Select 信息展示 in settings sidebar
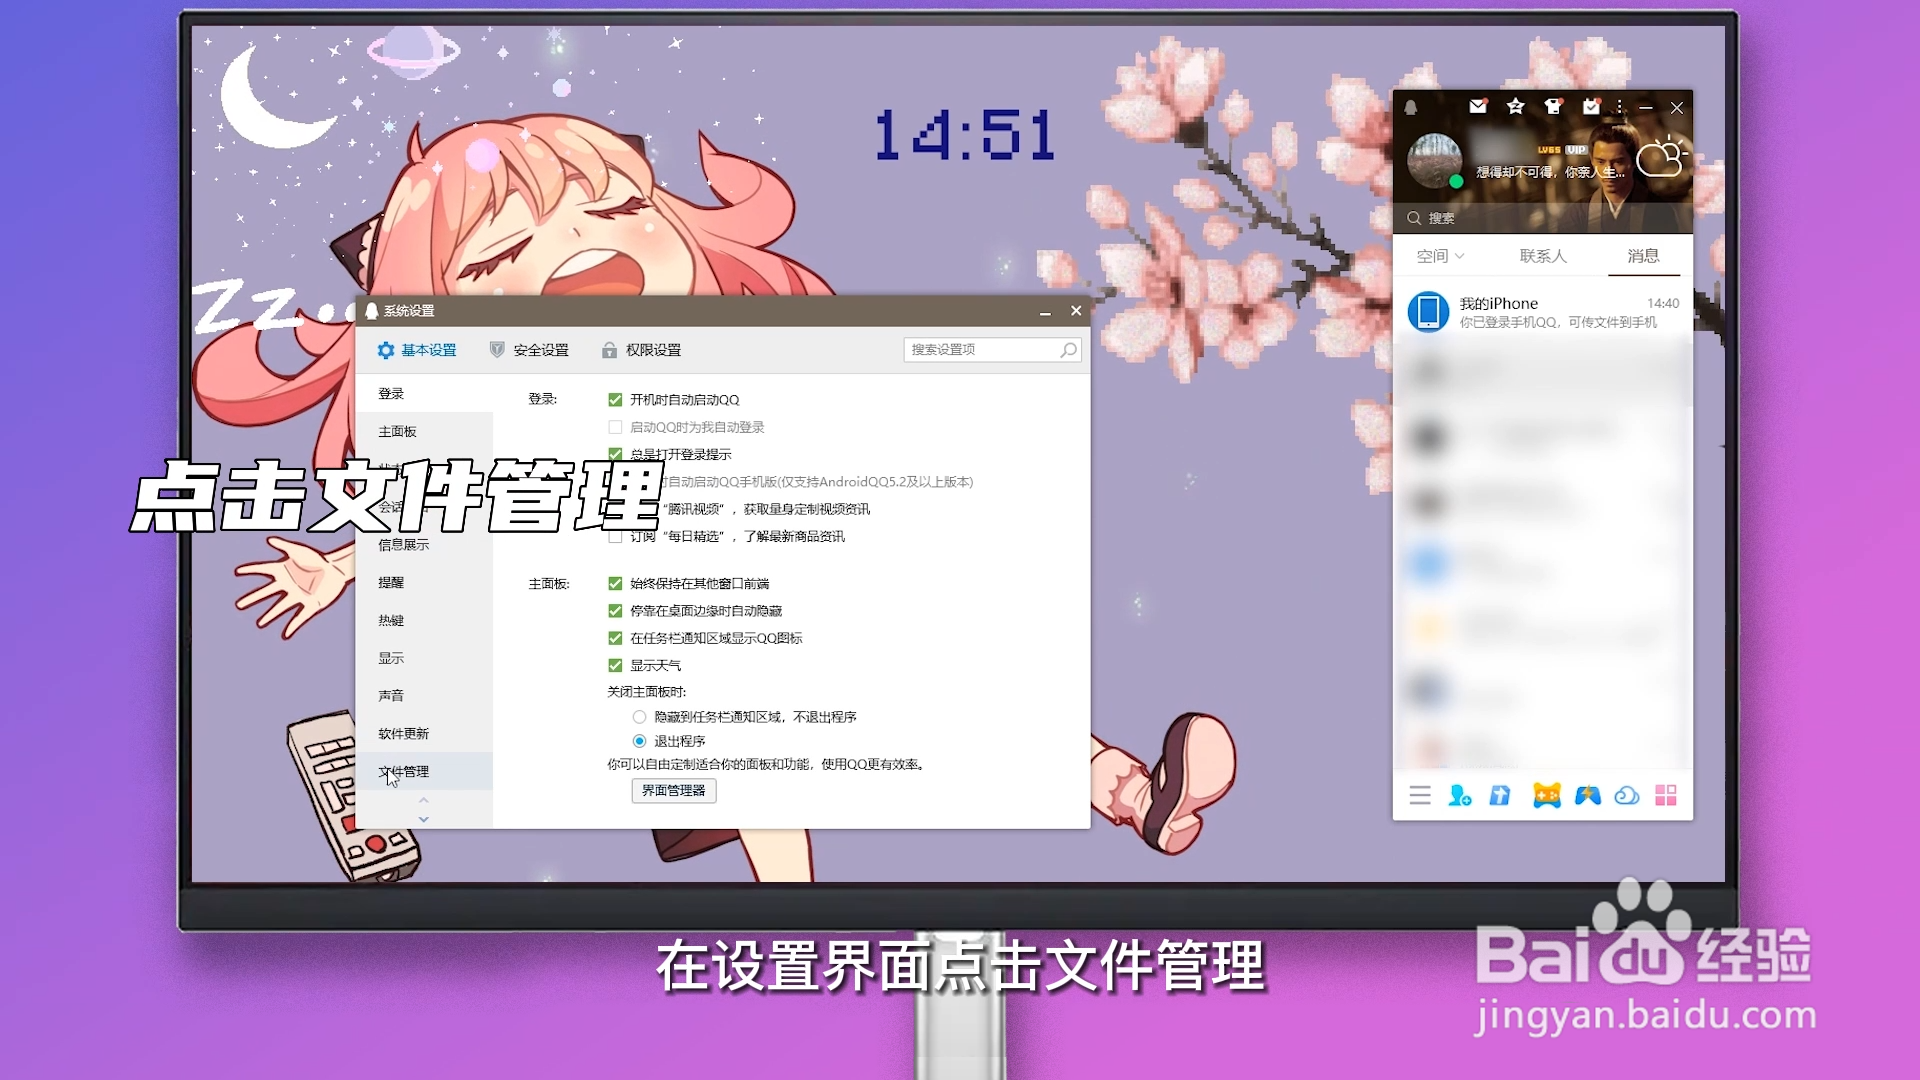The width and height of the screenshot is (1920, 1080). 424,545
